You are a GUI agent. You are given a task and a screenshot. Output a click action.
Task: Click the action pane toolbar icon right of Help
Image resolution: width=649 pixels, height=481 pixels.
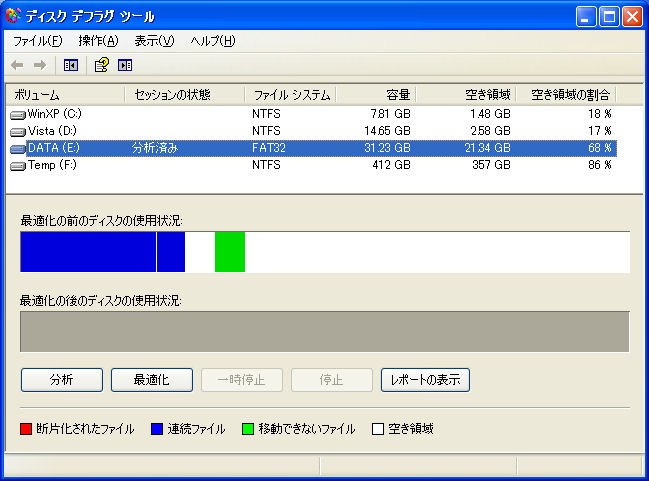pos(125,65)
